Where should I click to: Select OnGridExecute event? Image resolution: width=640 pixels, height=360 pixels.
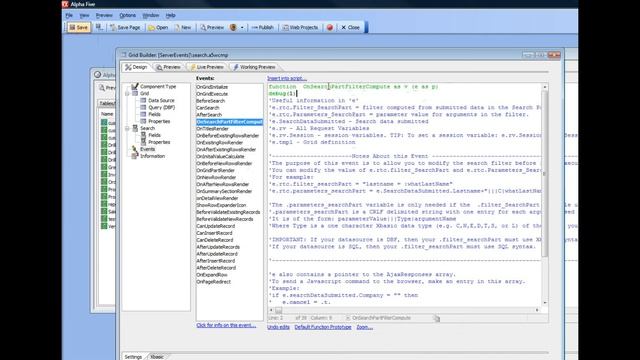[x=212, y=94]
